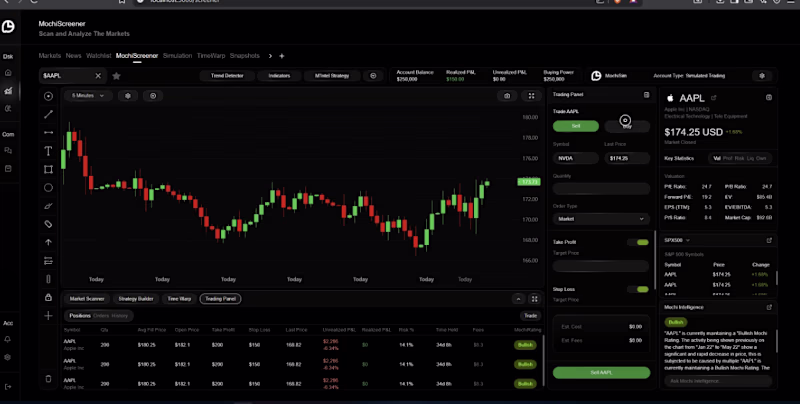The height and width of the screenshot is (404, 800).
Task: Click the Indicators button
Action: click(x=279, y=75)
